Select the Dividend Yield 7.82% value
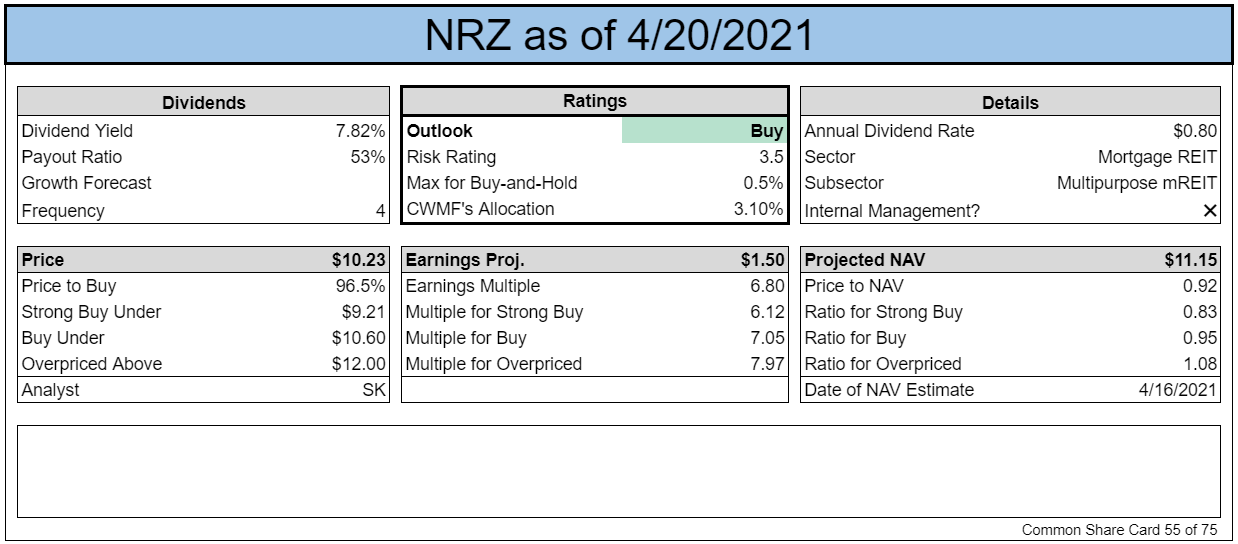Viewport: 1238px width, 544px height. 360,131
